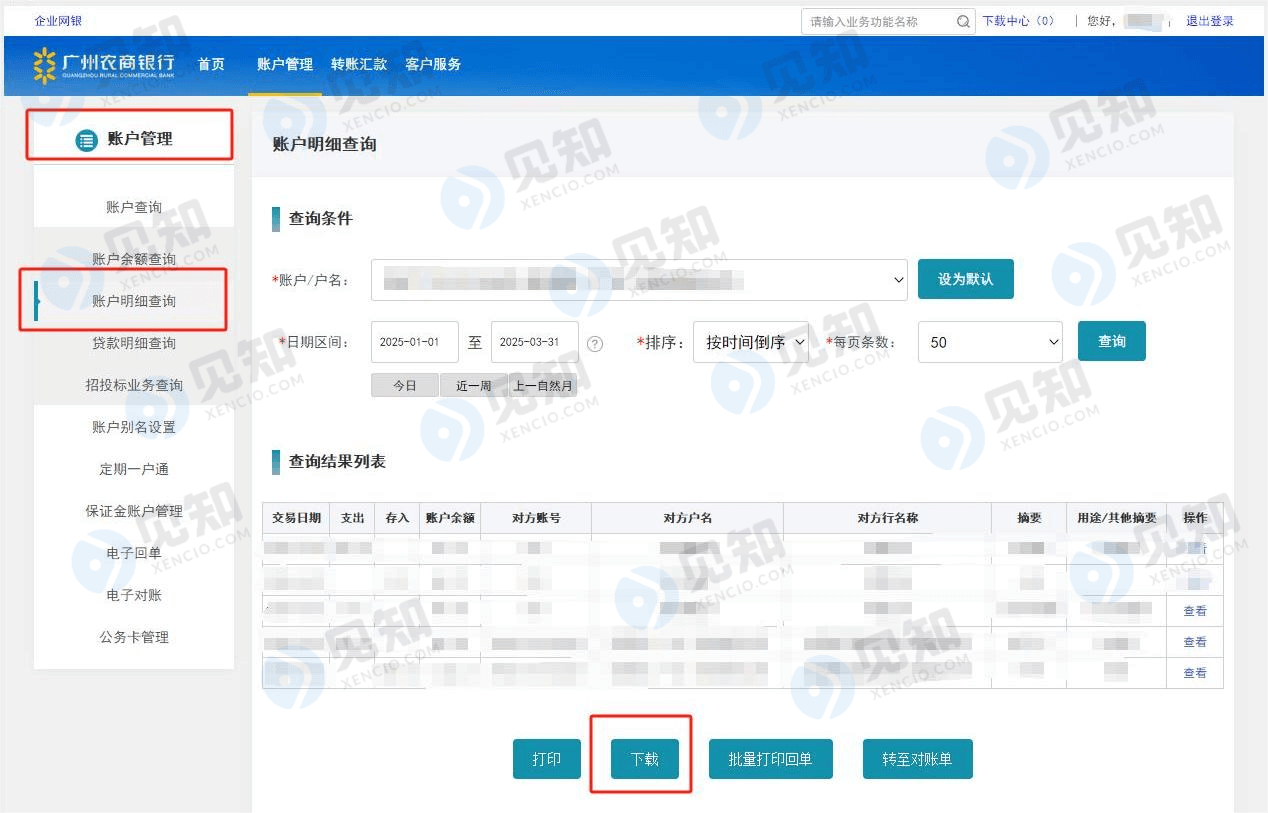1268x813 pixels.
Task: Open the 客户服务 top menu
Action: coord(433,64)
